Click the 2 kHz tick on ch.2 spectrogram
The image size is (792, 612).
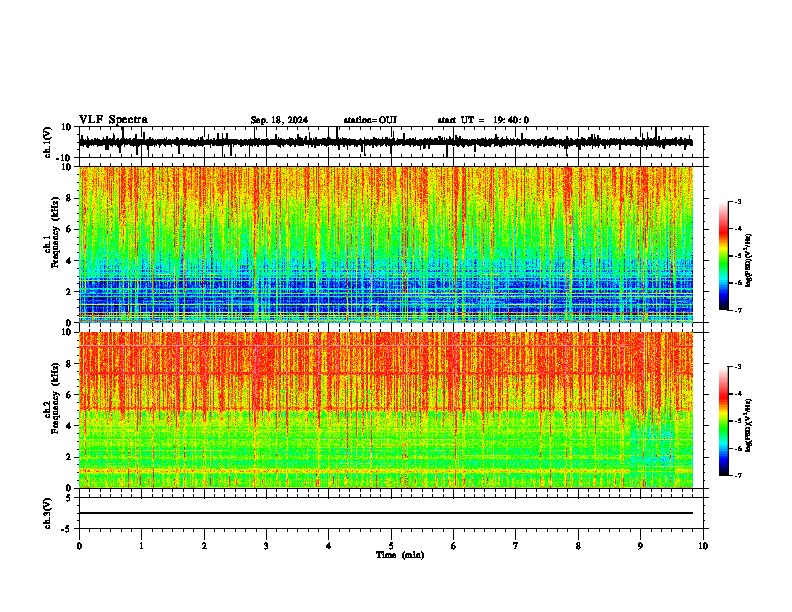(x=69, y=457)
